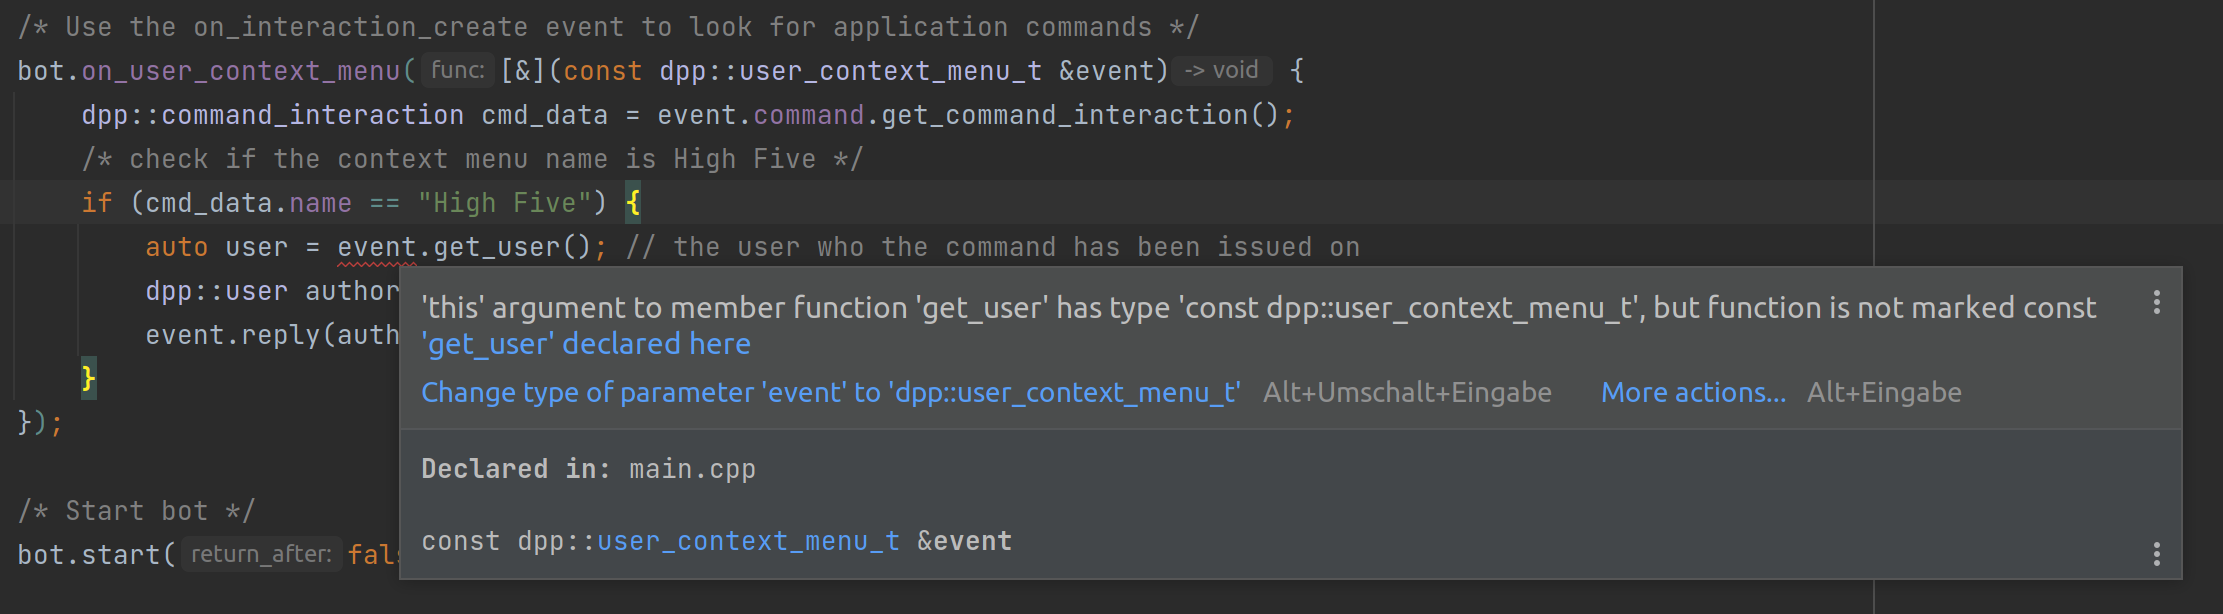Open the kebab menu beside the error message
The height and width of the screenshot is (614, 2223).
coord(2157,300)
